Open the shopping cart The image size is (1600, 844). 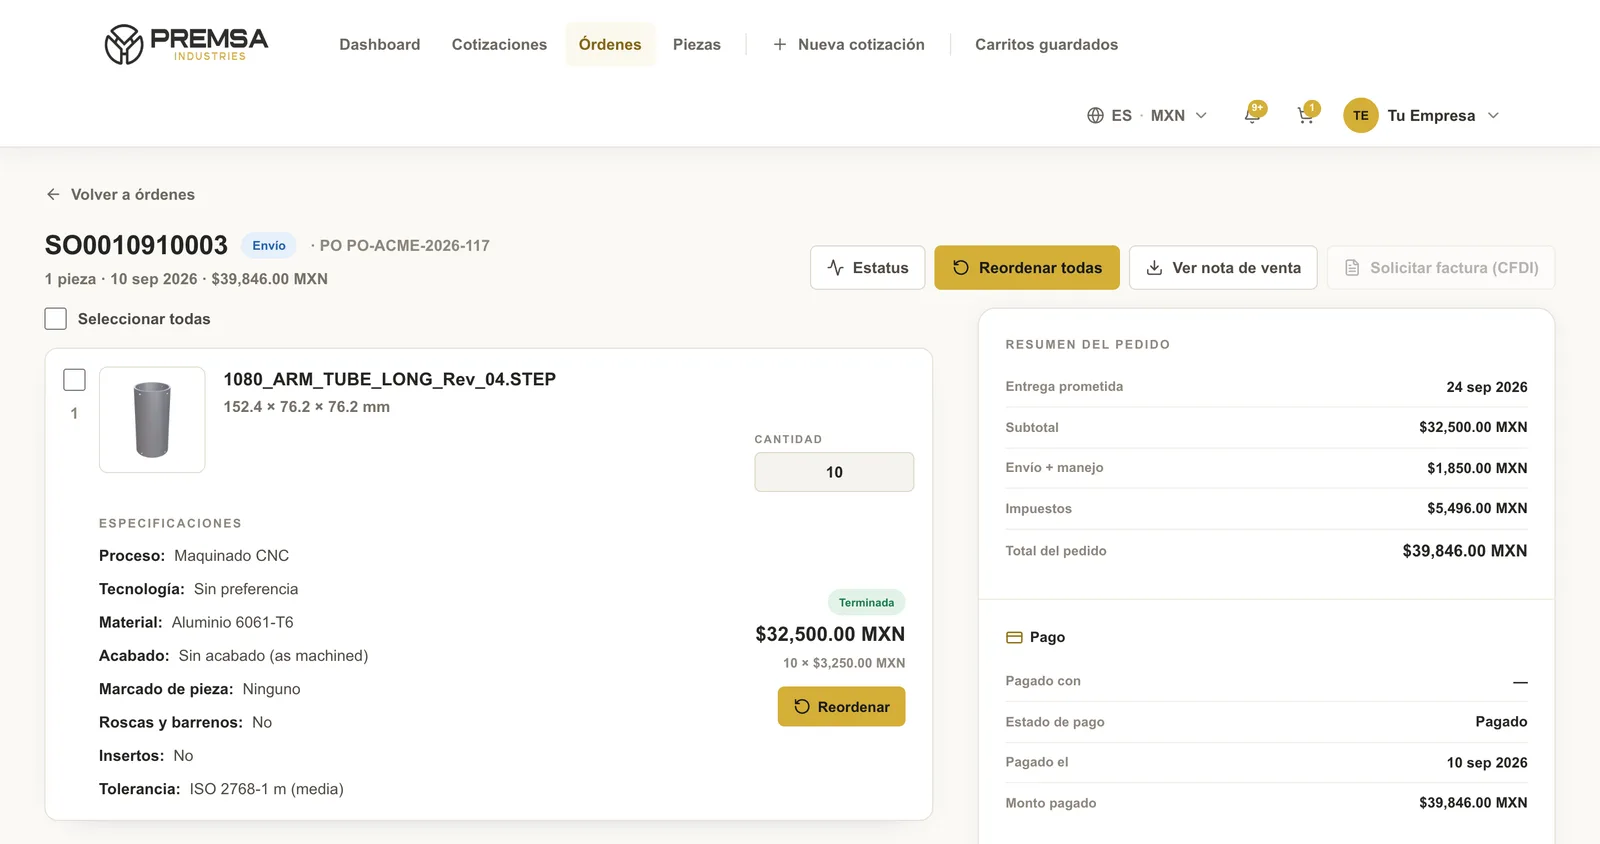pyautogui.click(x=1306, y=115)
